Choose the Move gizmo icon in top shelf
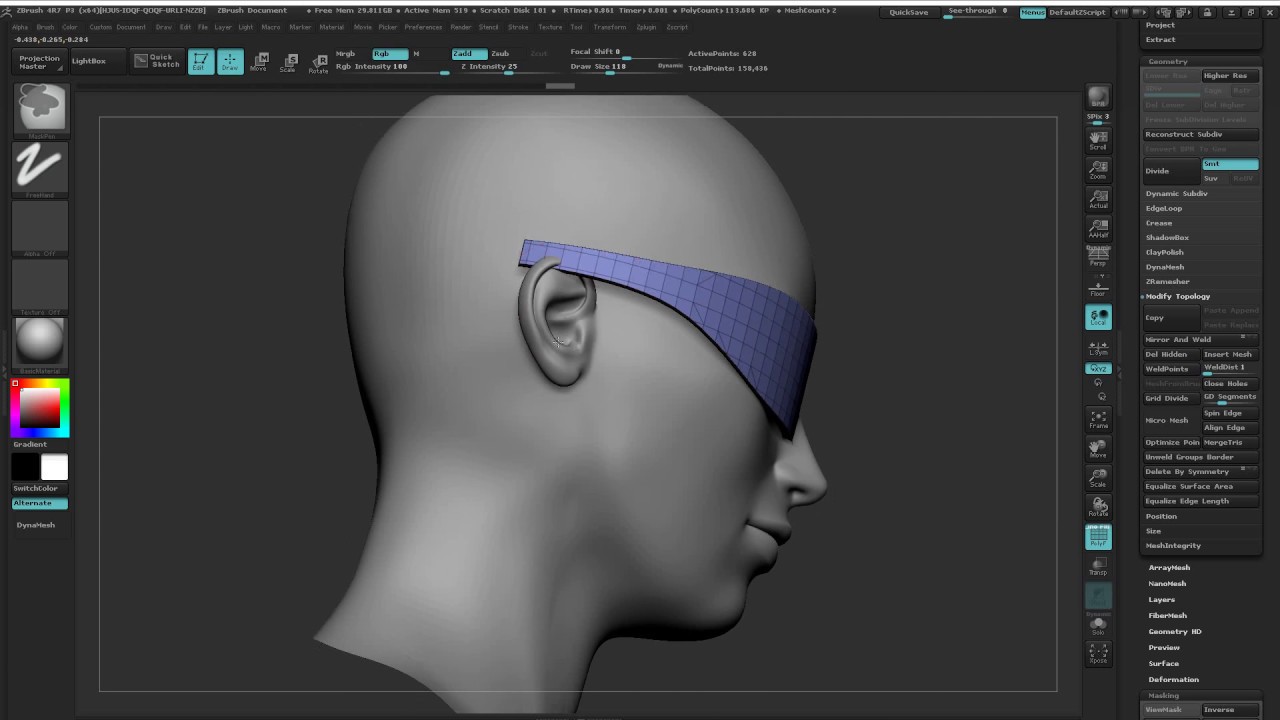 click(260, 61)
